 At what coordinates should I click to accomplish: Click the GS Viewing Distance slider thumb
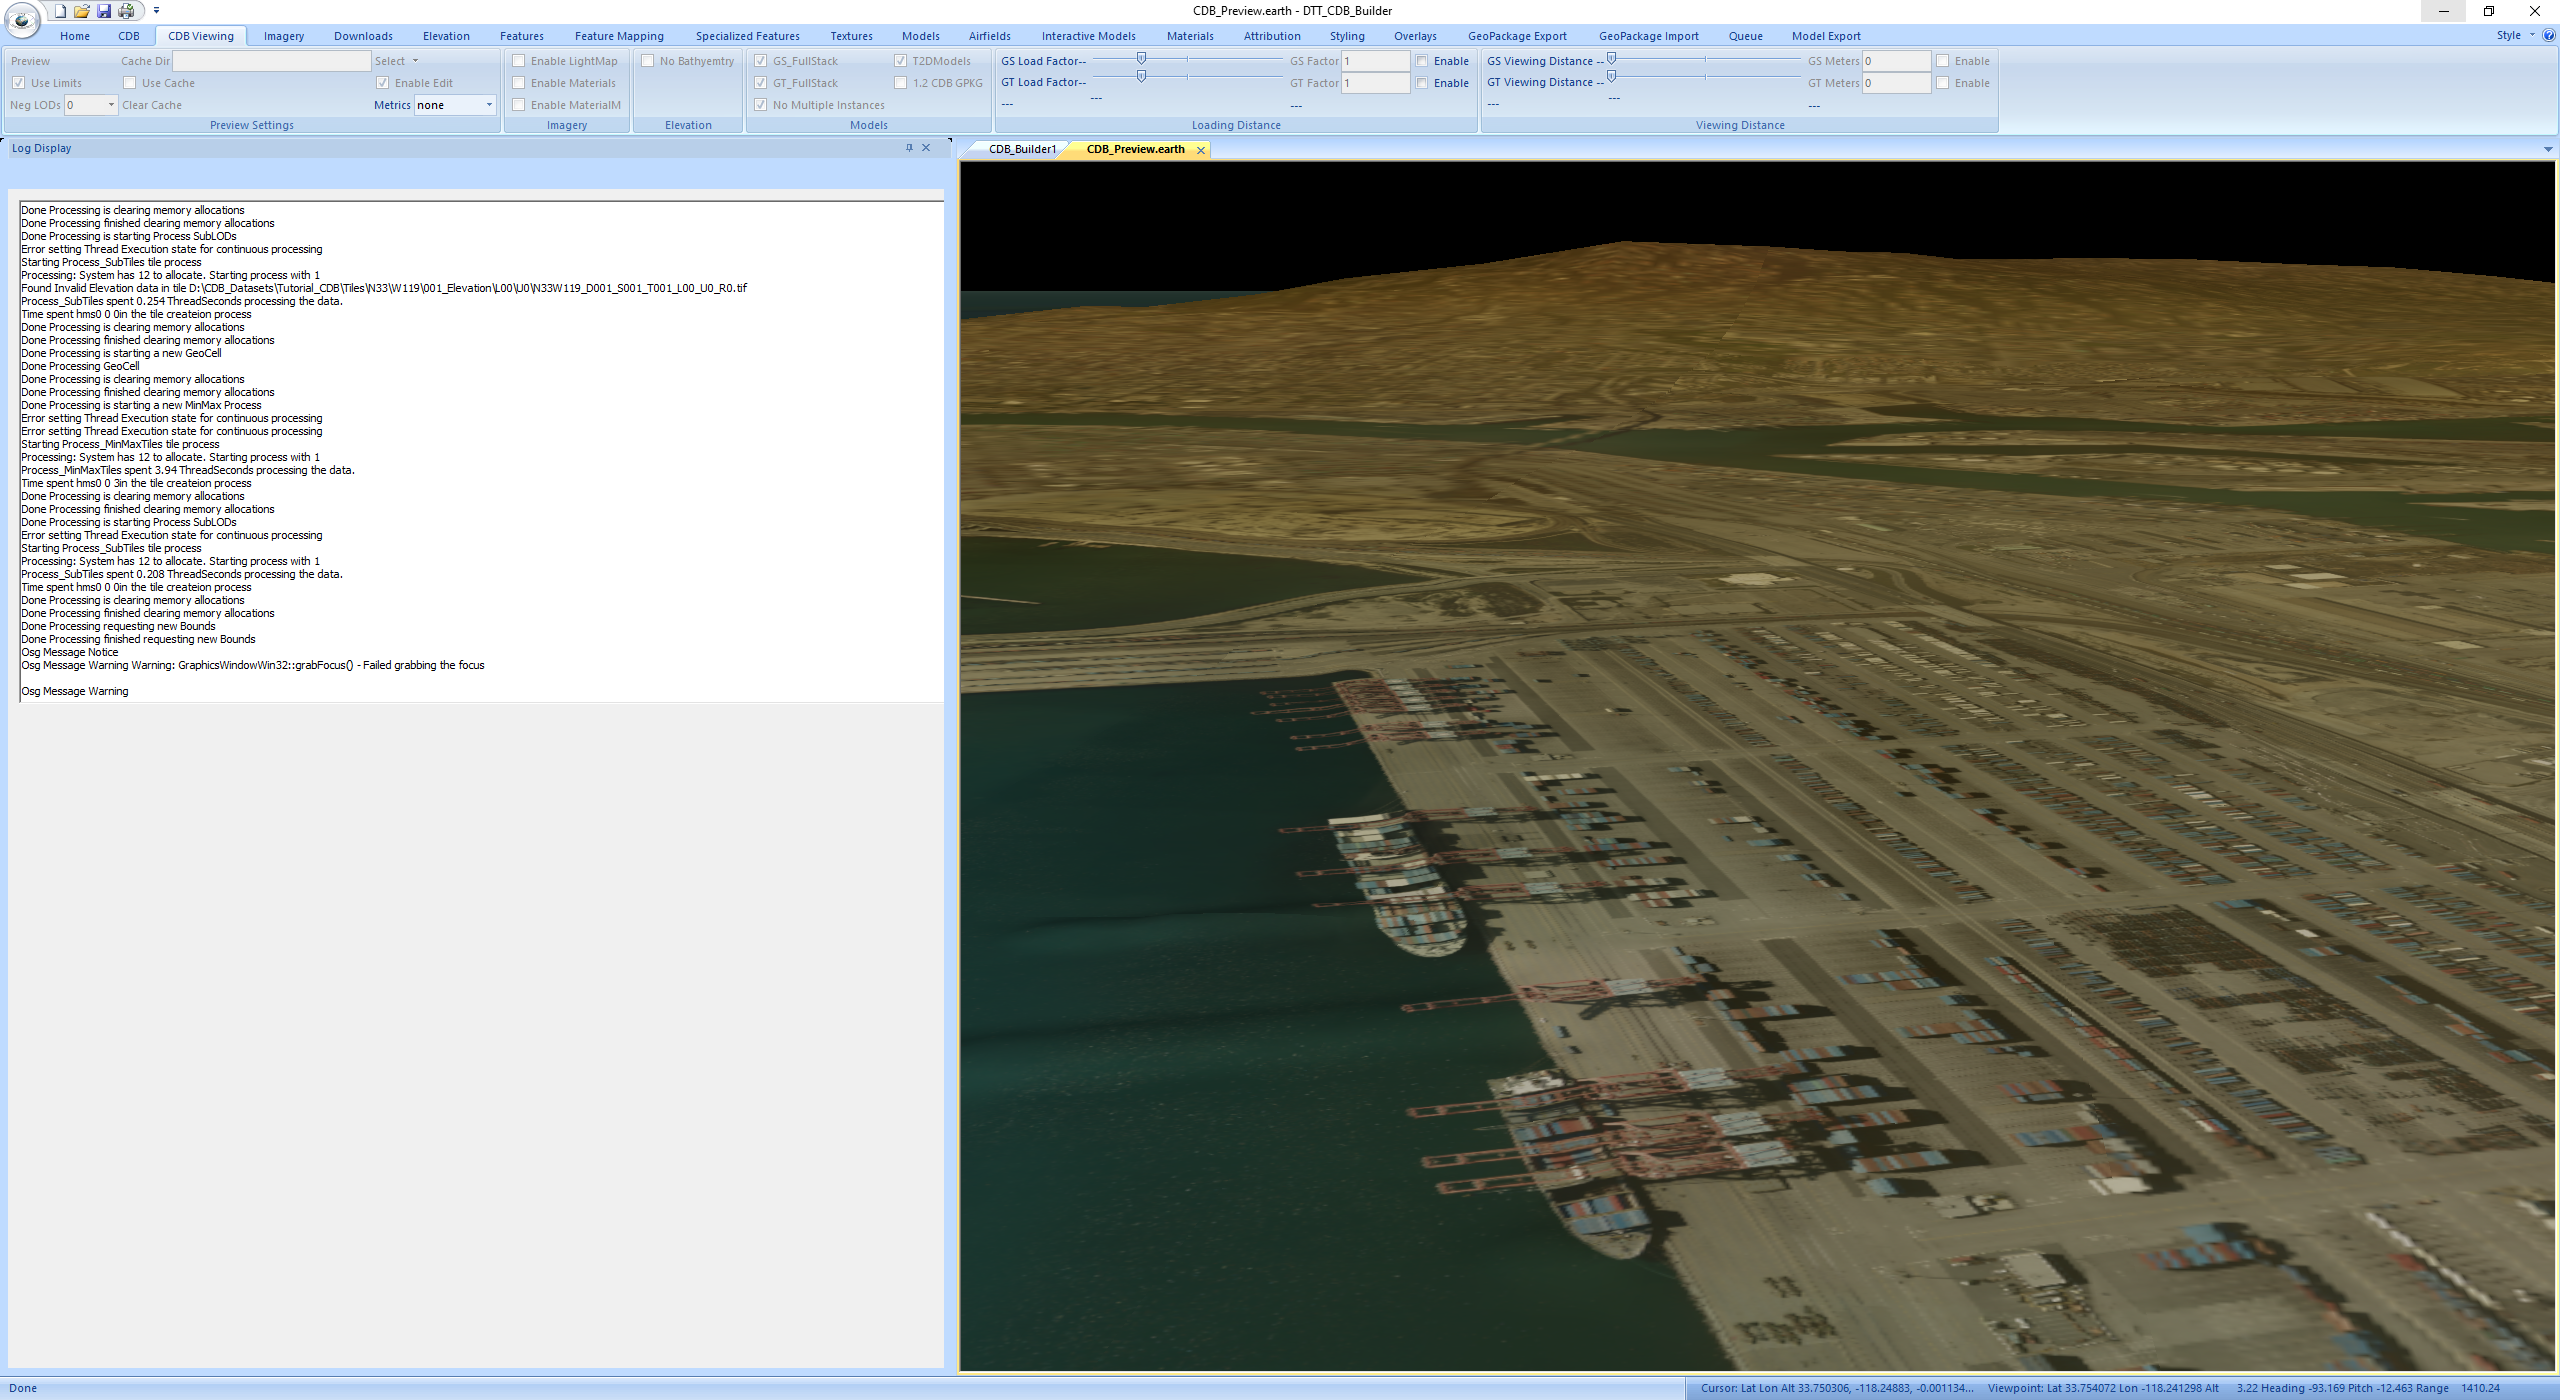(x=1611, y=59)
